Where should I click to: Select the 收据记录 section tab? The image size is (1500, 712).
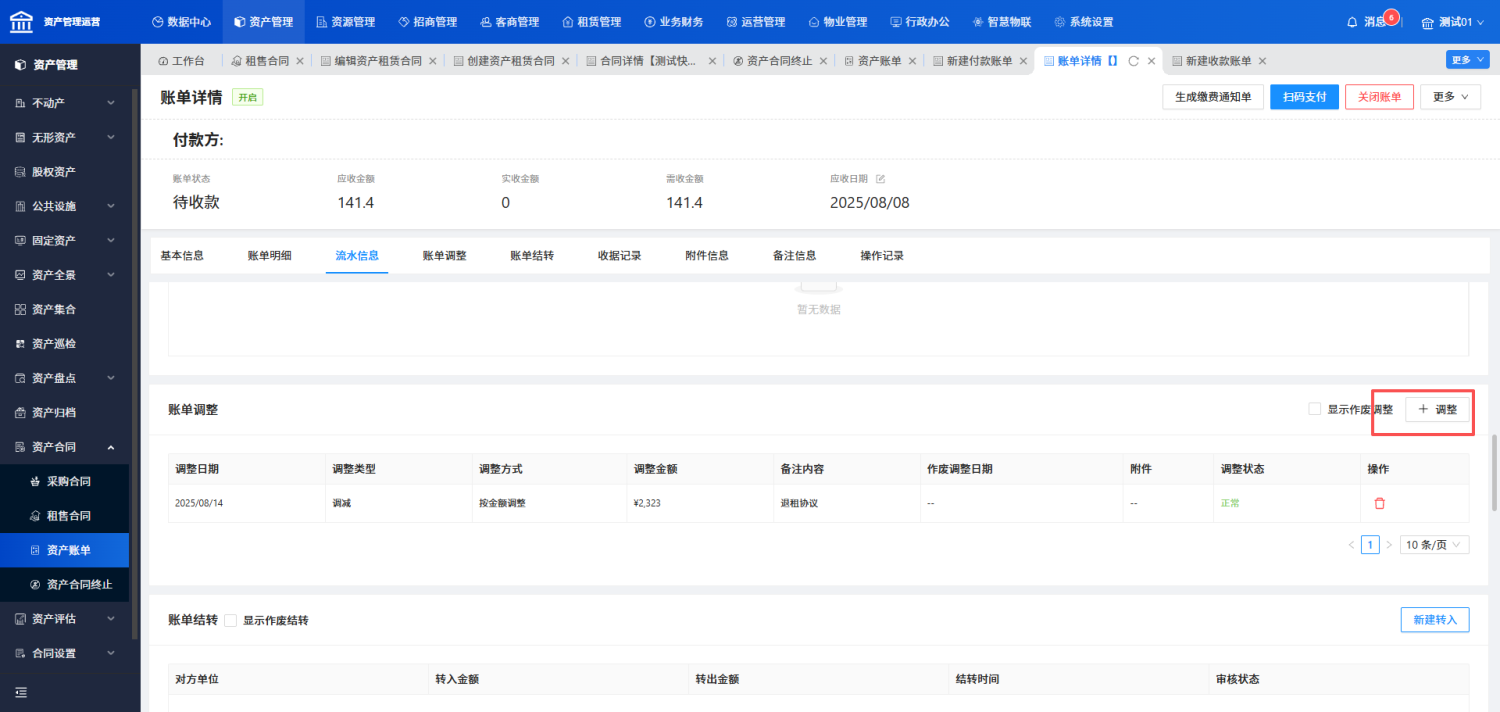coord(620,256)
